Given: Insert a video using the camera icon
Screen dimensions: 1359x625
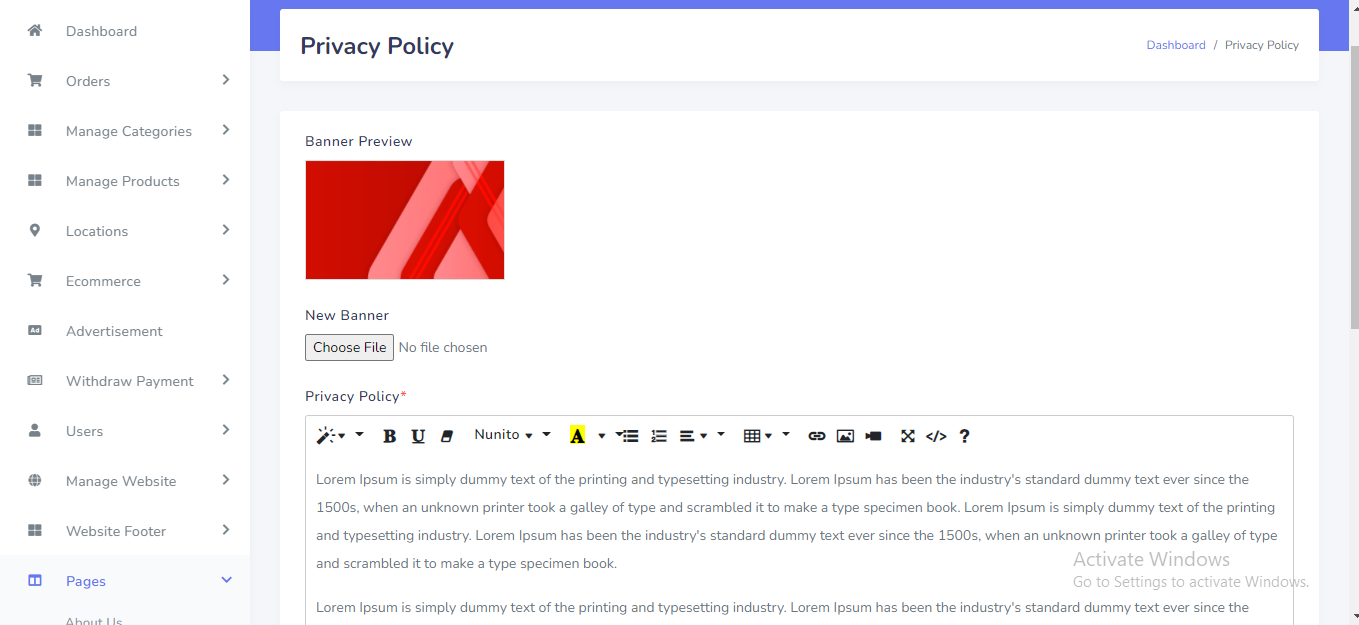Looking at the screenshot, I should (873, 436).
